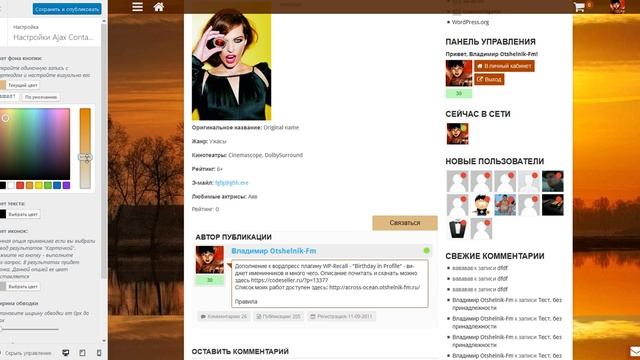Select the green palette swatch
Image resolution: width=640 pixels, height=360 pixels.
[48, 185]
